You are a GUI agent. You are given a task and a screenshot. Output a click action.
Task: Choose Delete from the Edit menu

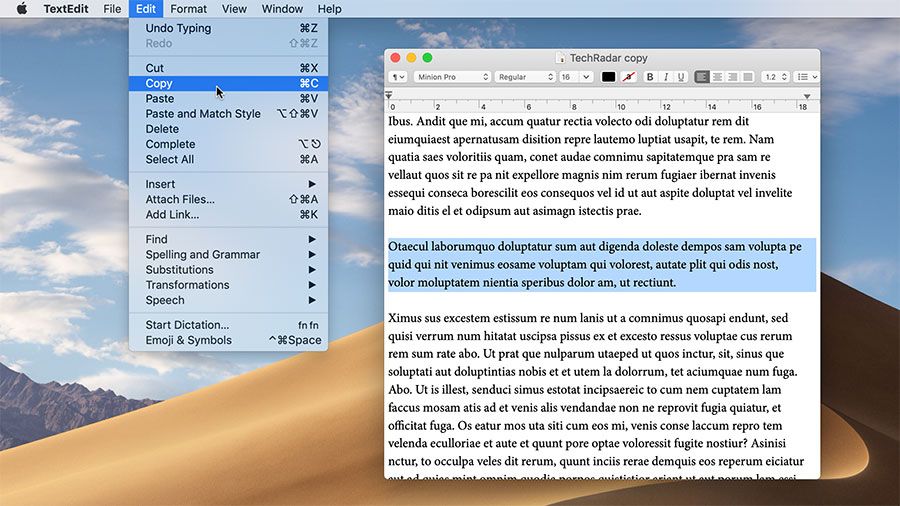point(228,129)
